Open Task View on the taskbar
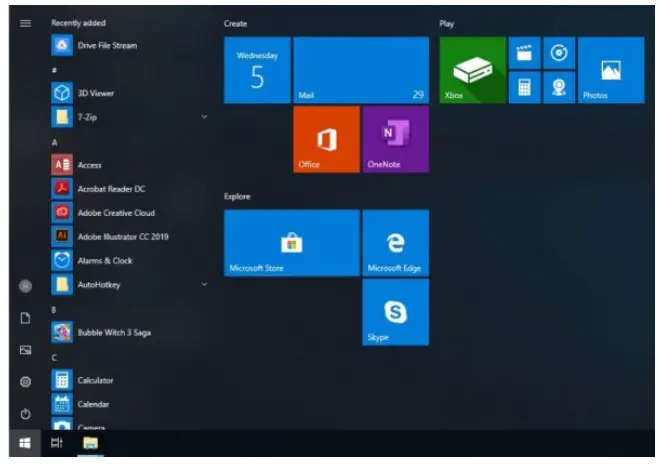The height and width of the screenshot is (468, 659). [57, 443]
